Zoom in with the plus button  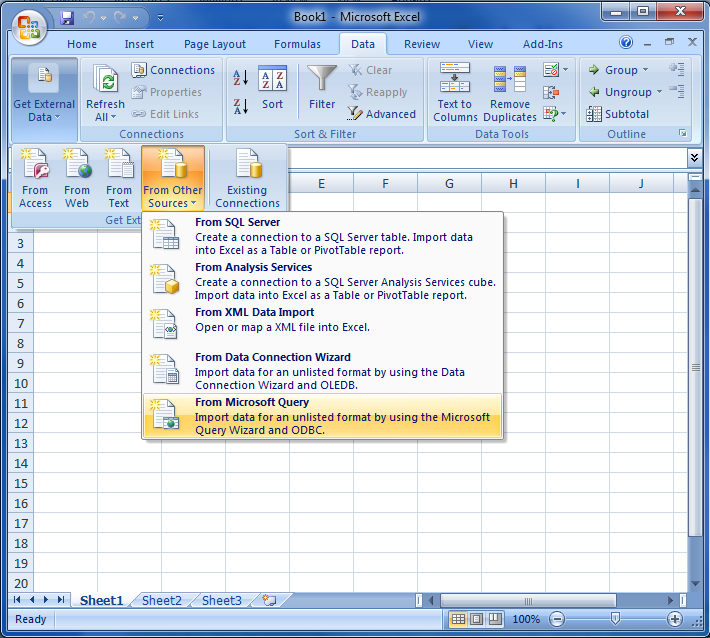point(675,619)
